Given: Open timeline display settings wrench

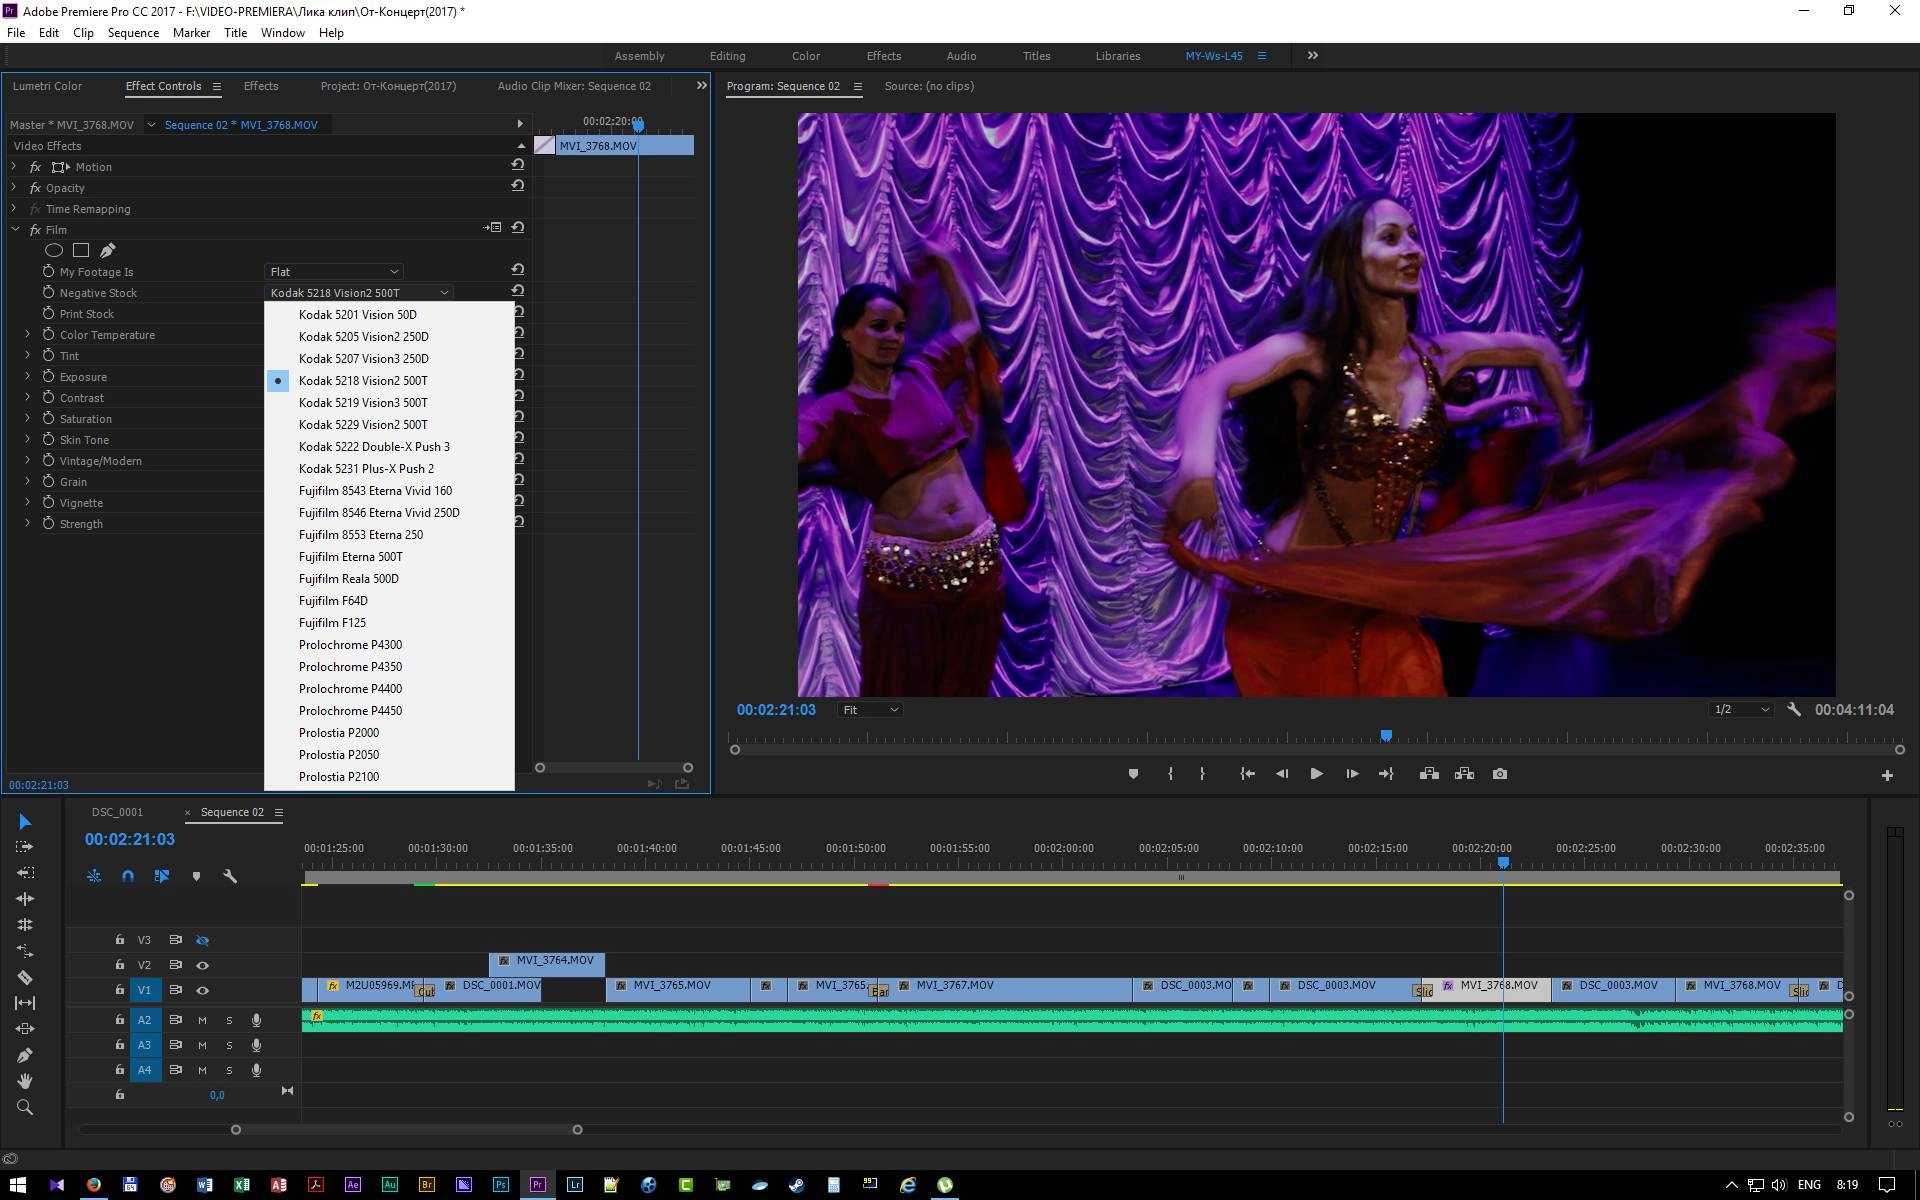Looking at the screenshot, I should [230, 876].
